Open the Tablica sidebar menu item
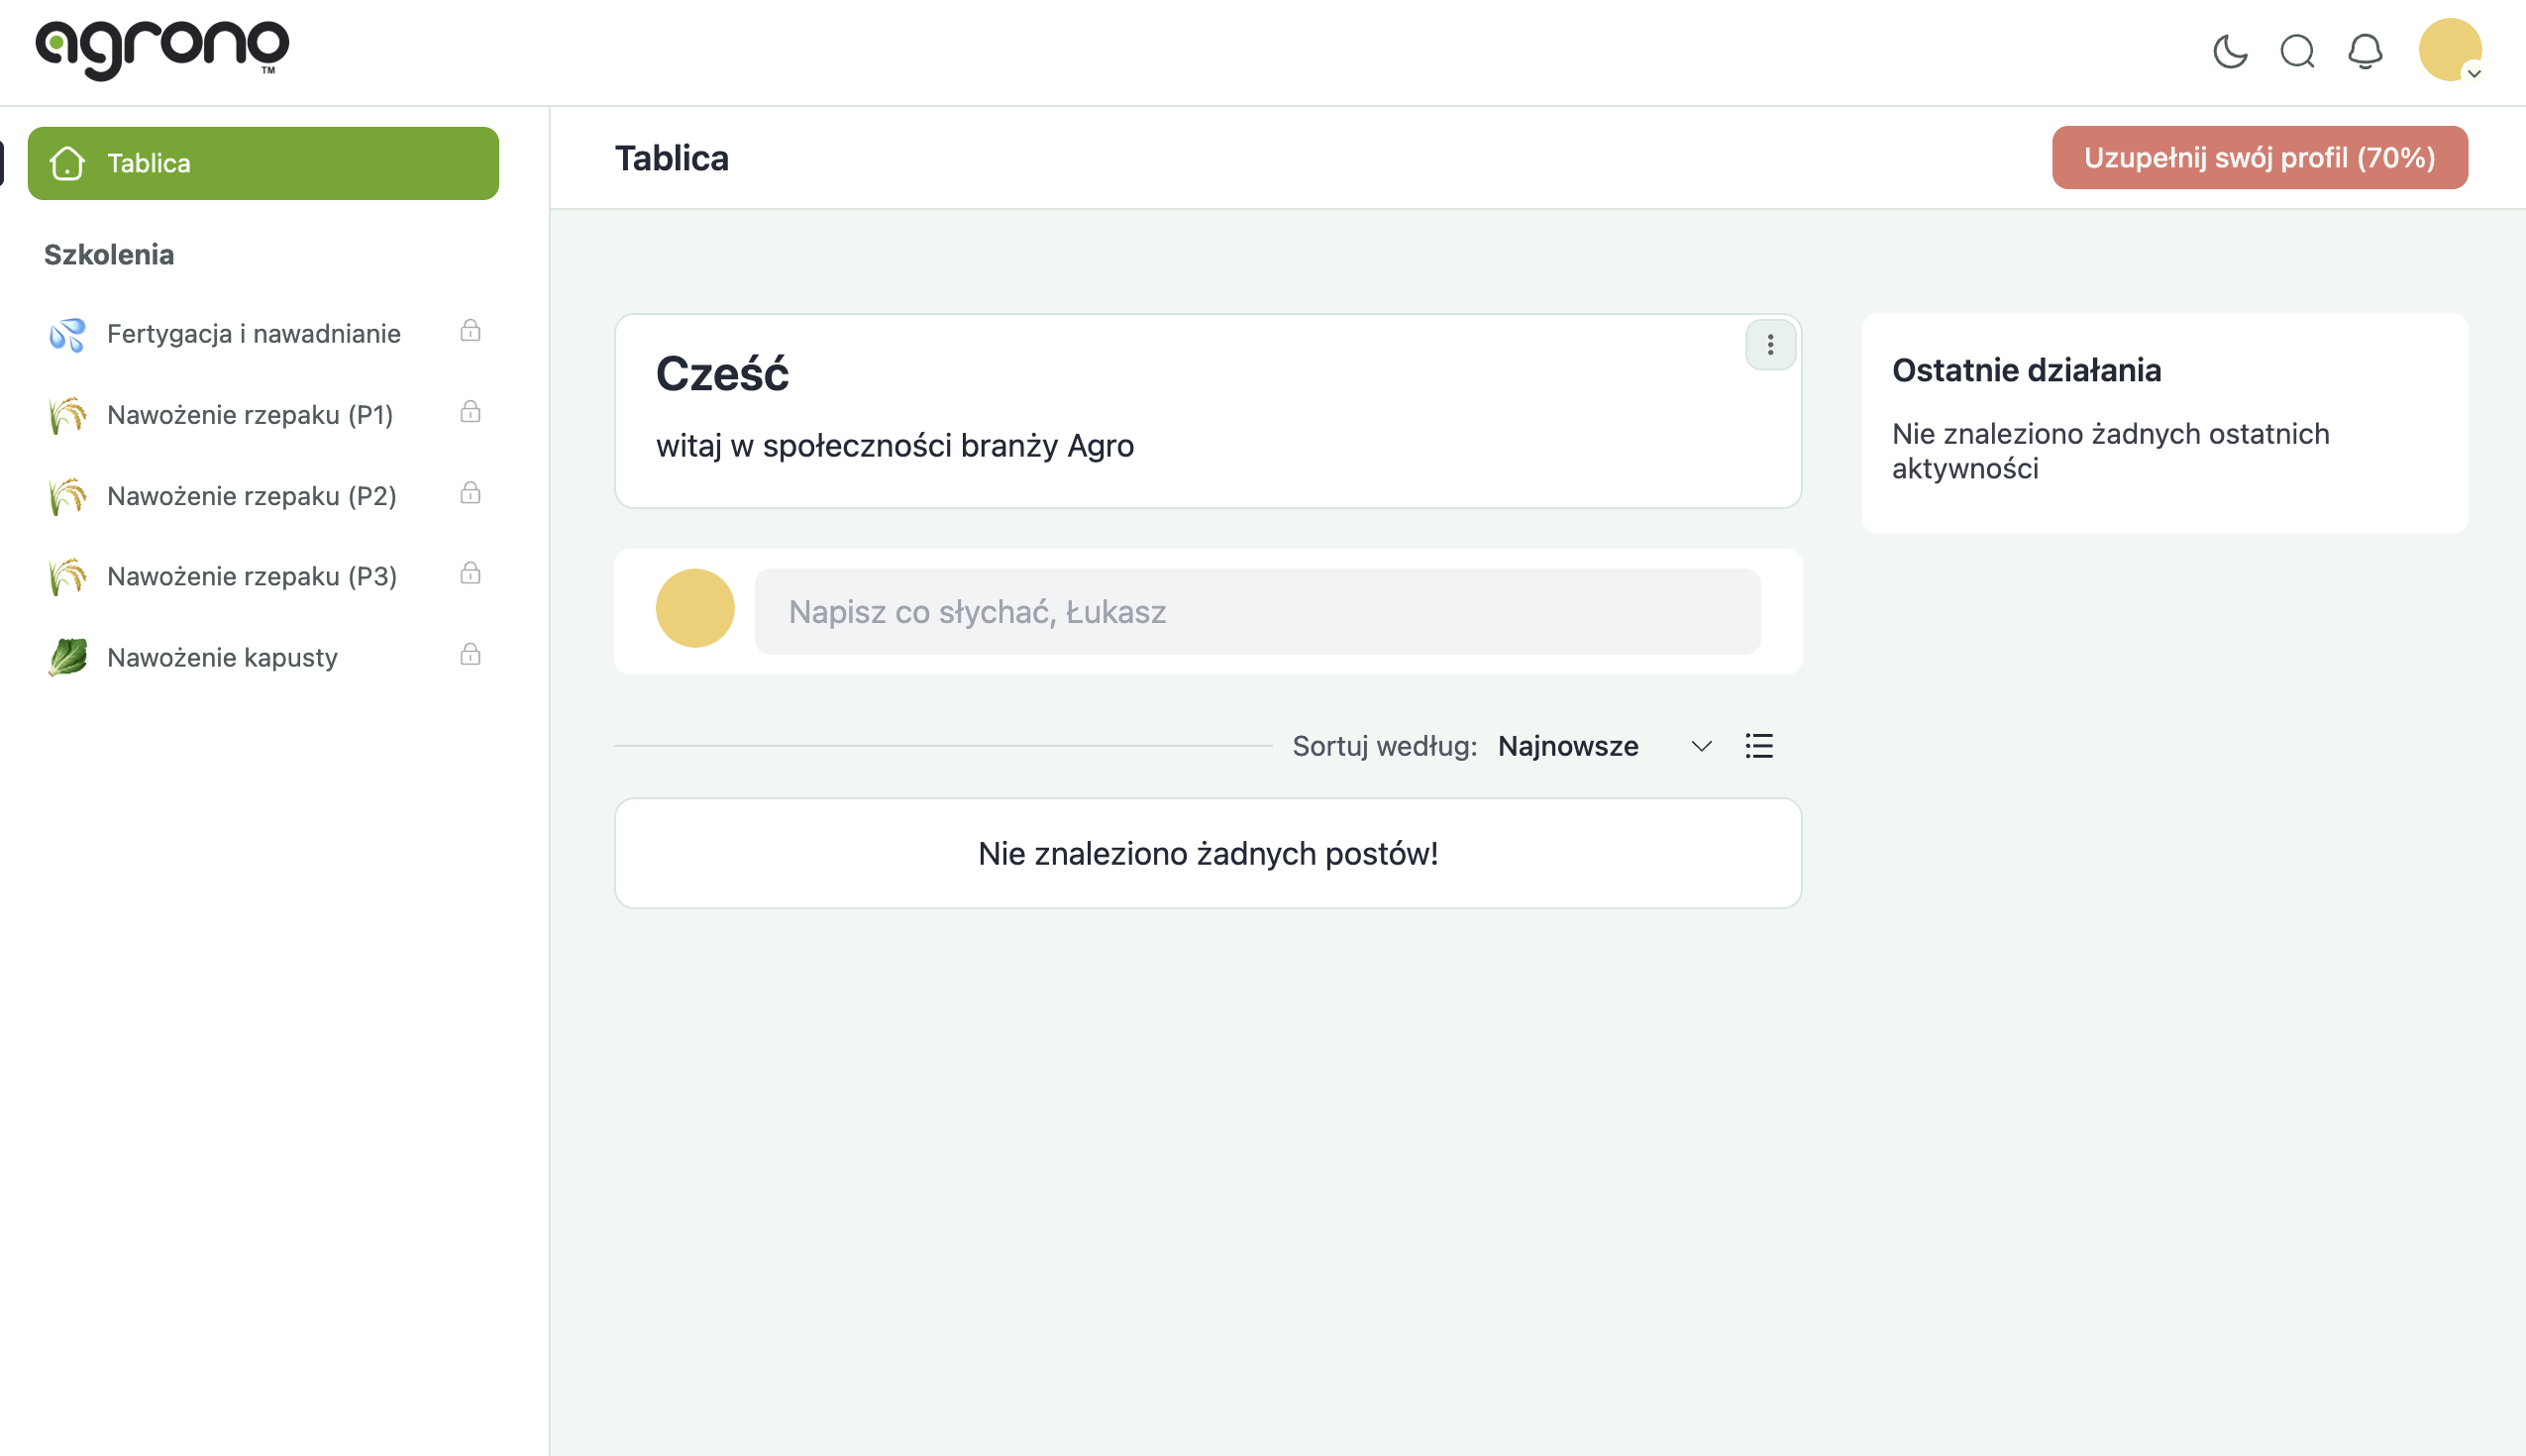Image resolution: width=2526 pixels, height=1456 pixels. (263, 163)
